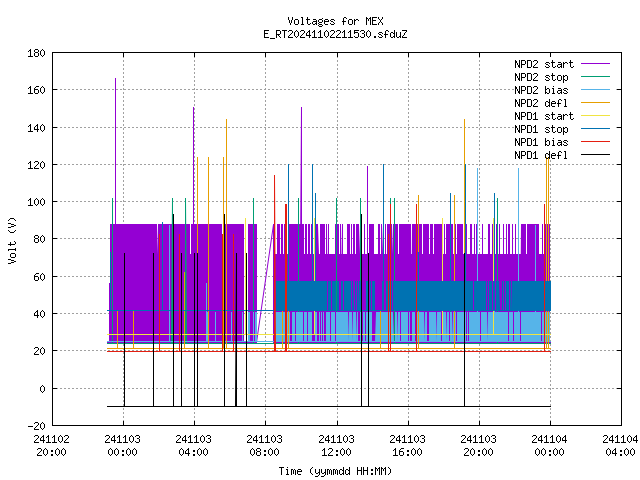Select the "NPD1 stop" legend label

pyautogui.click(x=541, y=129)
